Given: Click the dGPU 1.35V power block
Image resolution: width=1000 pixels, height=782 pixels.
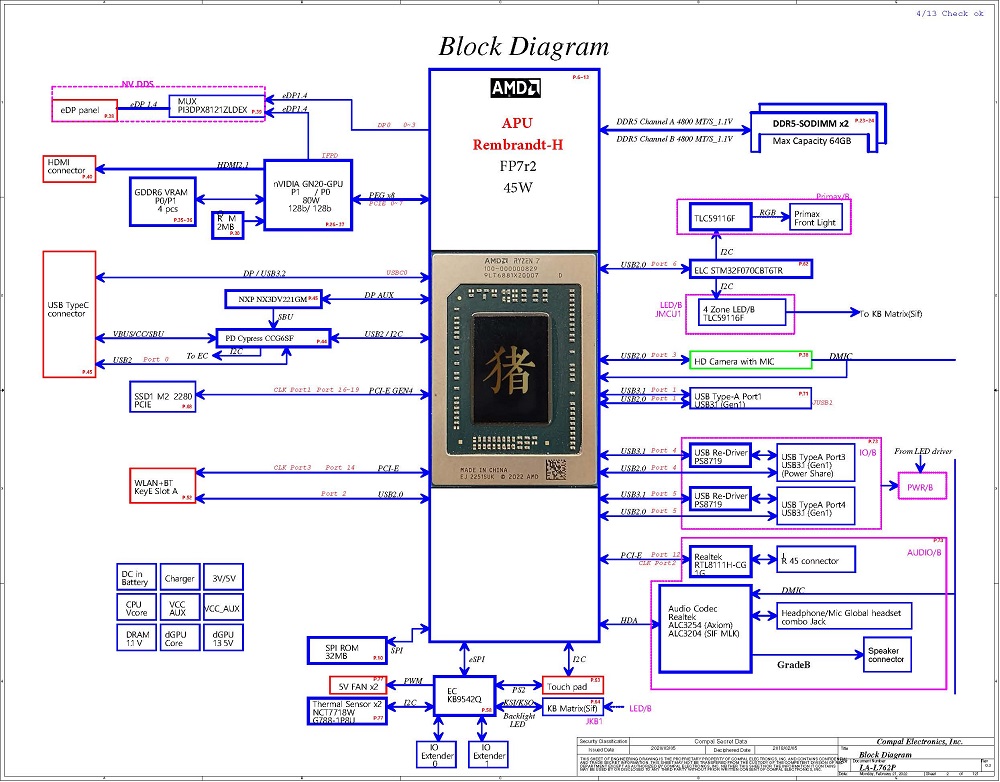Looking at the screenshot, I should click(223, 637).
